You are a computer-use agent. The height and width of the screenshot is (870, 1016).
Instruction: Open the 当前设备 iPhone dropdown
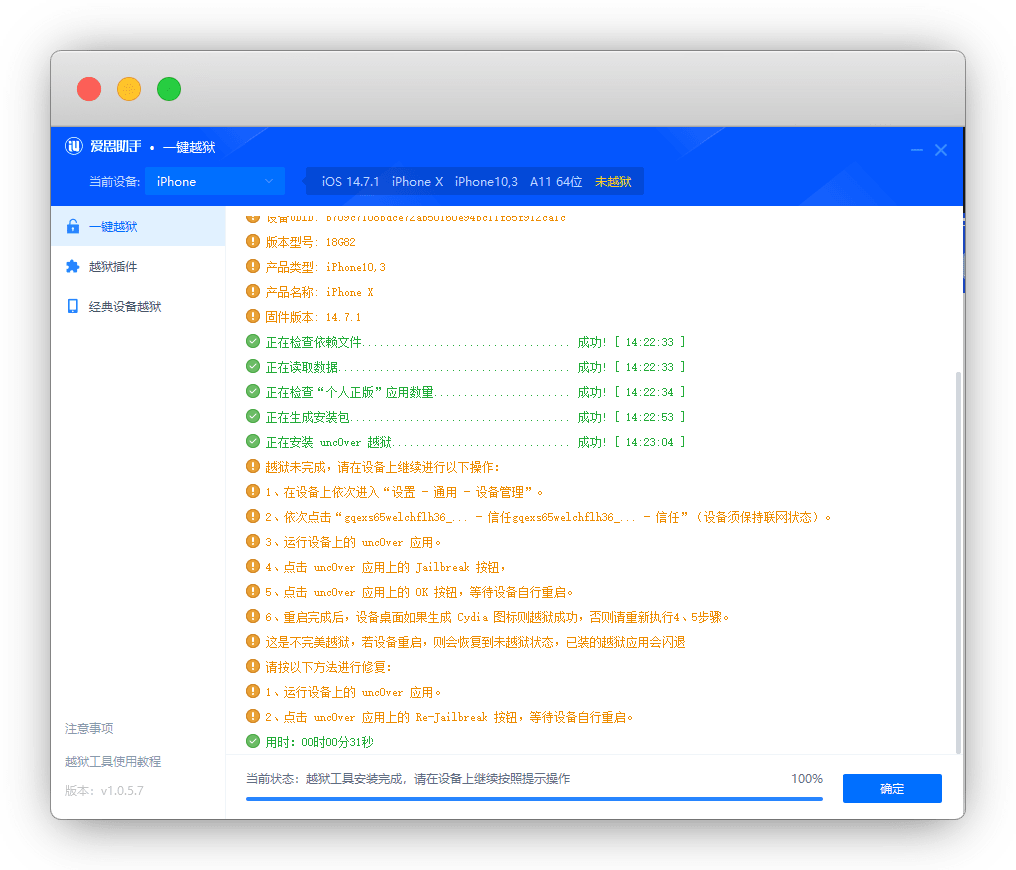tap(214, 181)
